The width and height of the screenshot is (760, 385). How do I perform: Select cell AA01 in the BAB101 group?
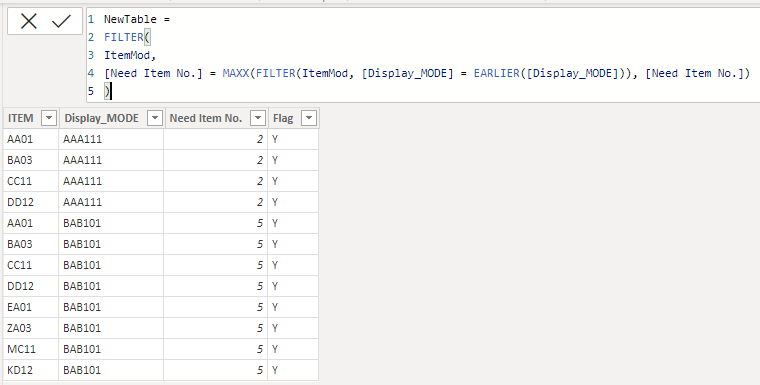coord(31,223)
